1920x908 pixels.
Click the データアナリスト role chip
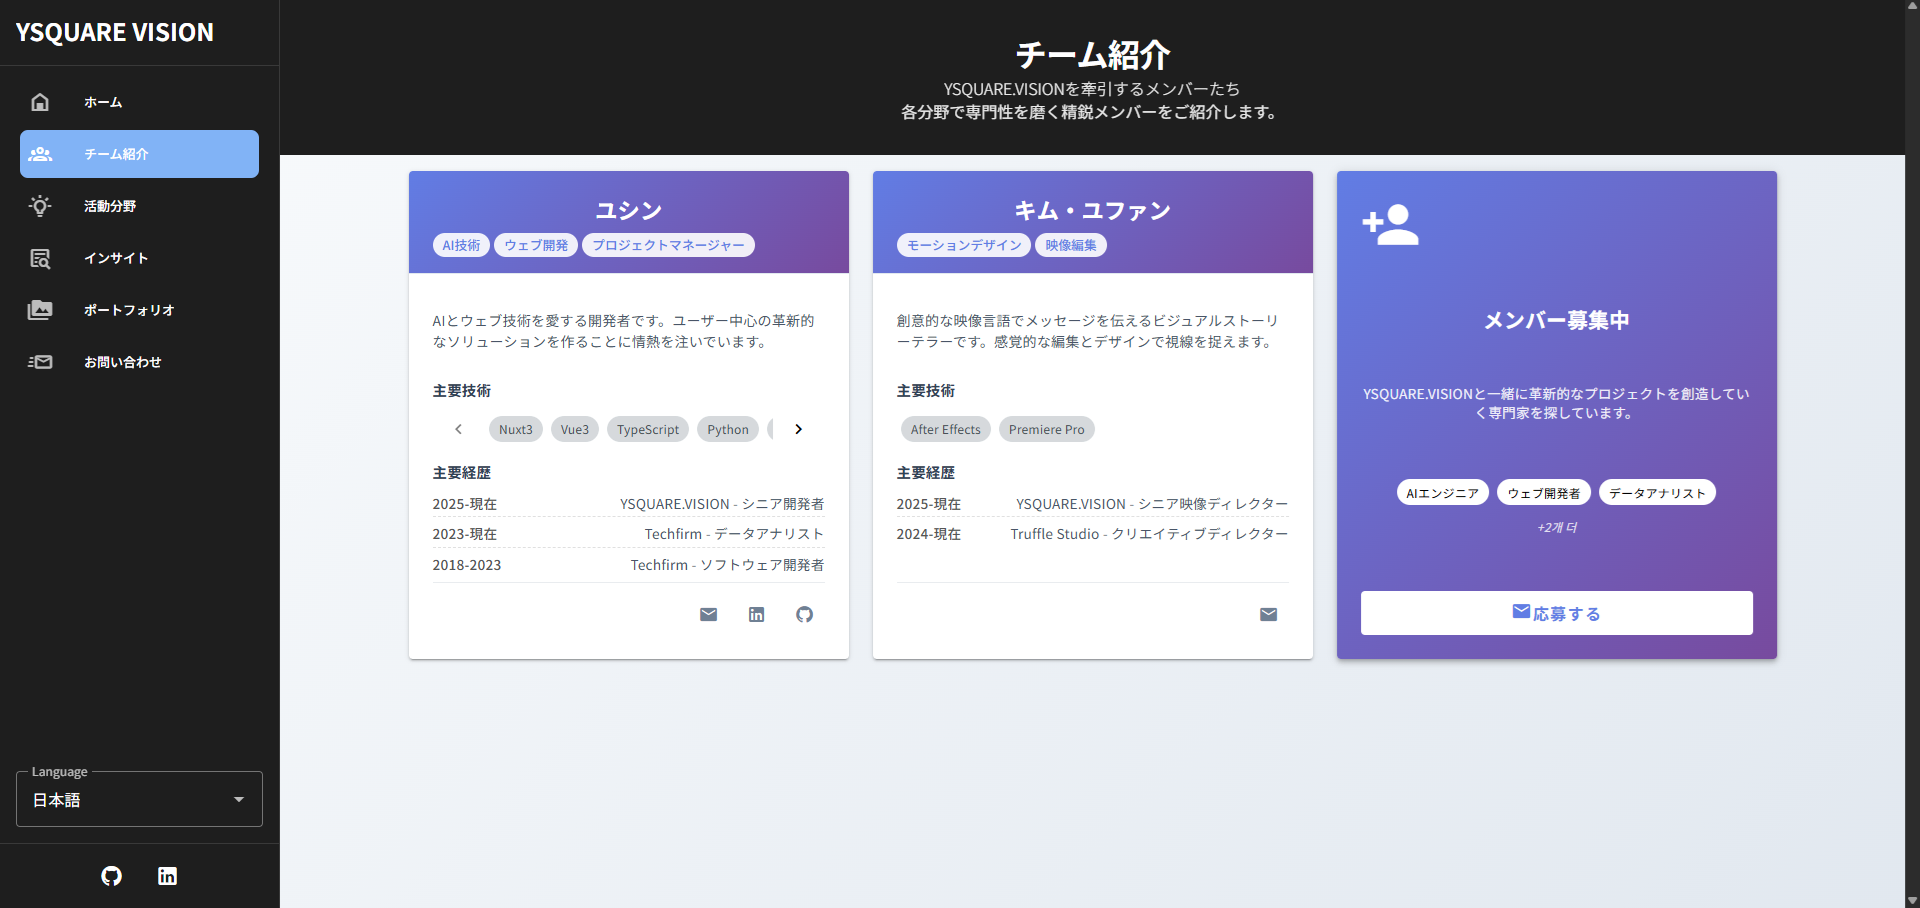[1657, 493]
